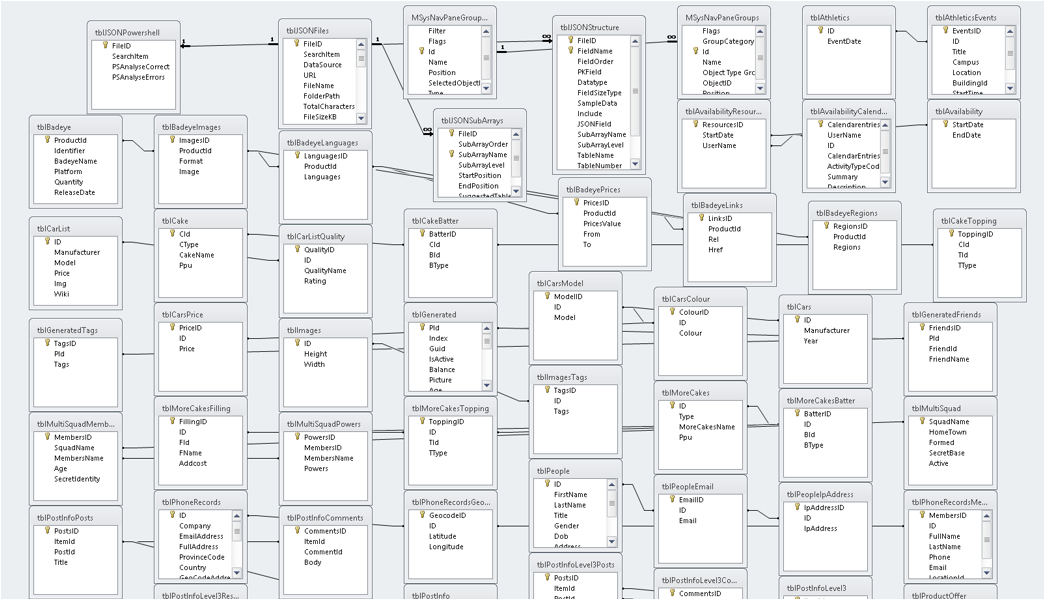Click the key icon next to GeocodeID
This screenshot has height=600, width=1045.
point(422,515)
